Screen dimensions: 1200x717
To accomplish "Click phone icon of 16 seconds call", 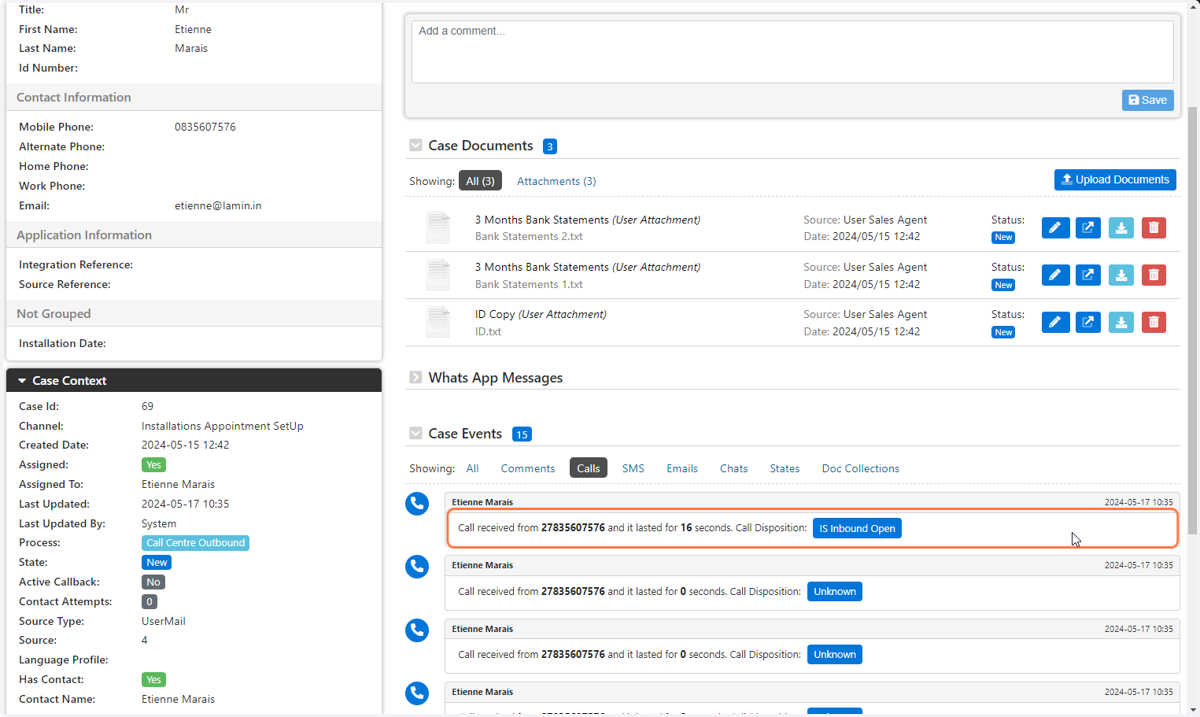I will 417,503.
